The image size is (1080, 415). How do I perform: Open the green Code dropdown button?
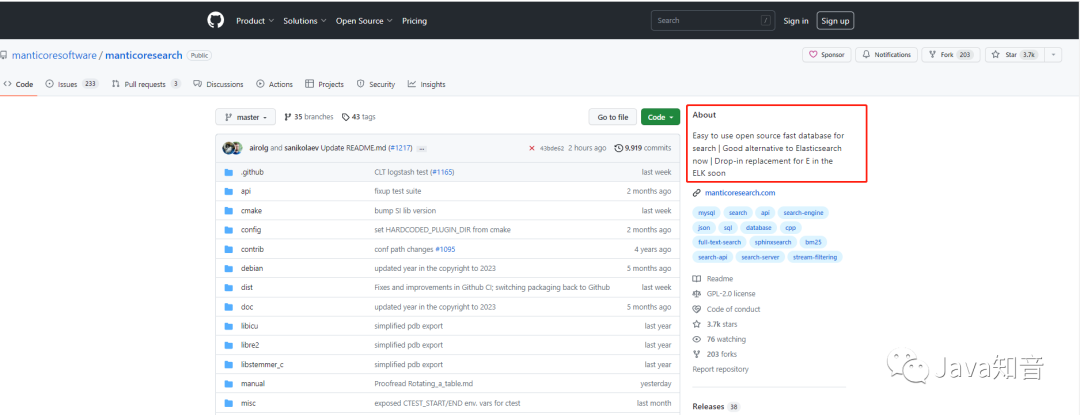(x=661, y=118)
